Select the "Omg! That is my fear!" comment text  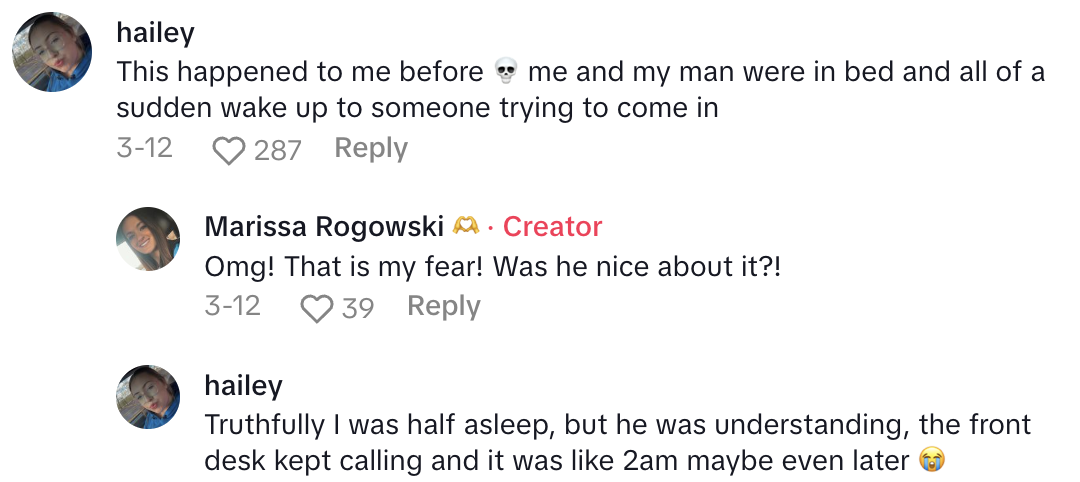[x=492, y=268]
